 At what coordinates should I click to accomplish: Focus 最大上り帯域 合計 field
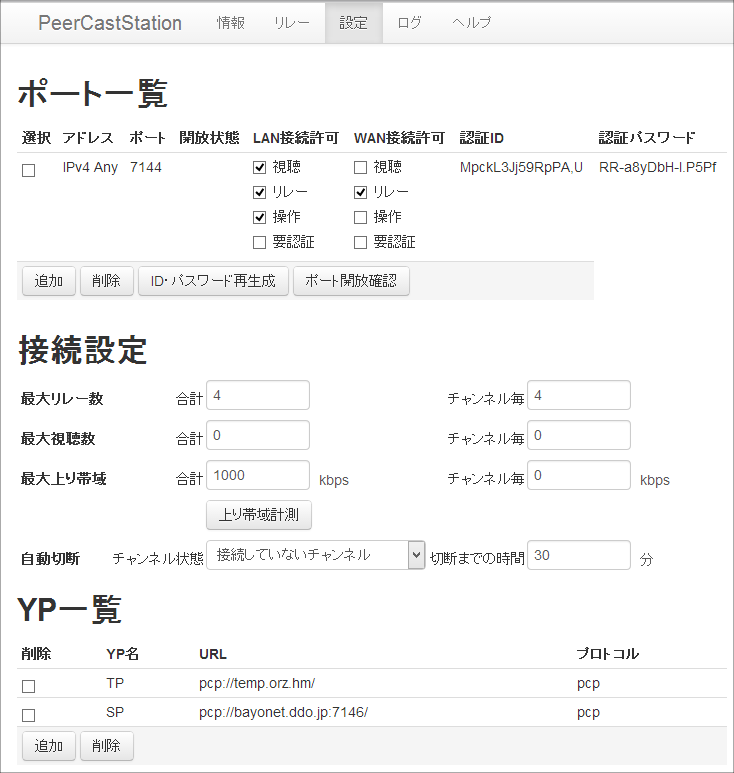[x=258, y=475]
